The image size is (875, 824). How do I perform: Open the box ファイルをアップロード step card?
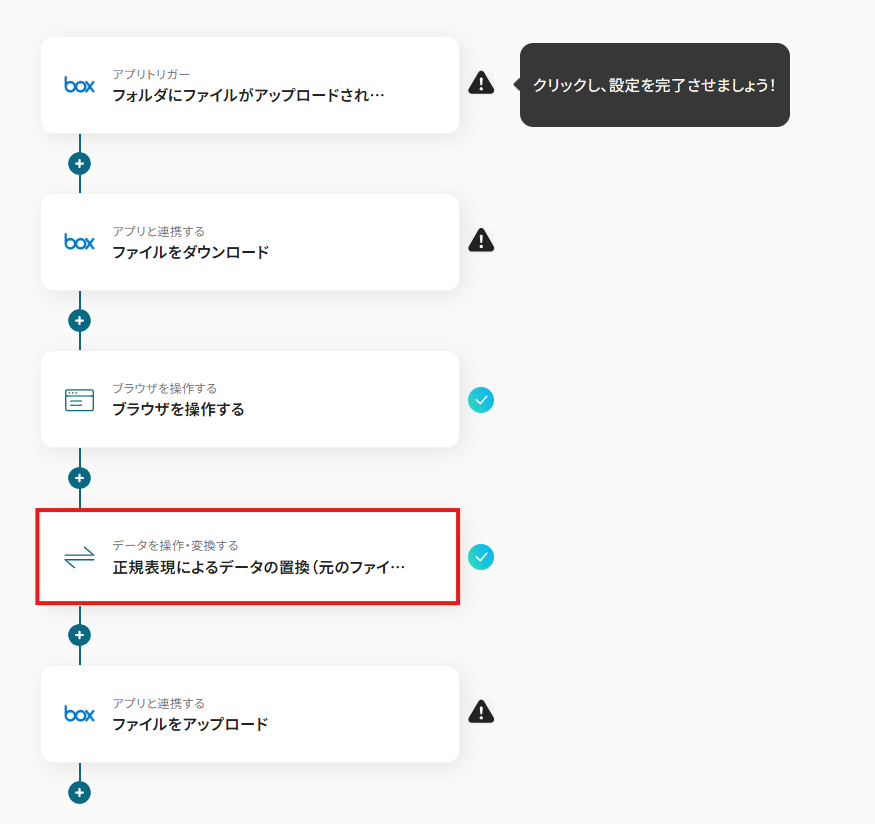pyautogui.click(x=250, y=714)
